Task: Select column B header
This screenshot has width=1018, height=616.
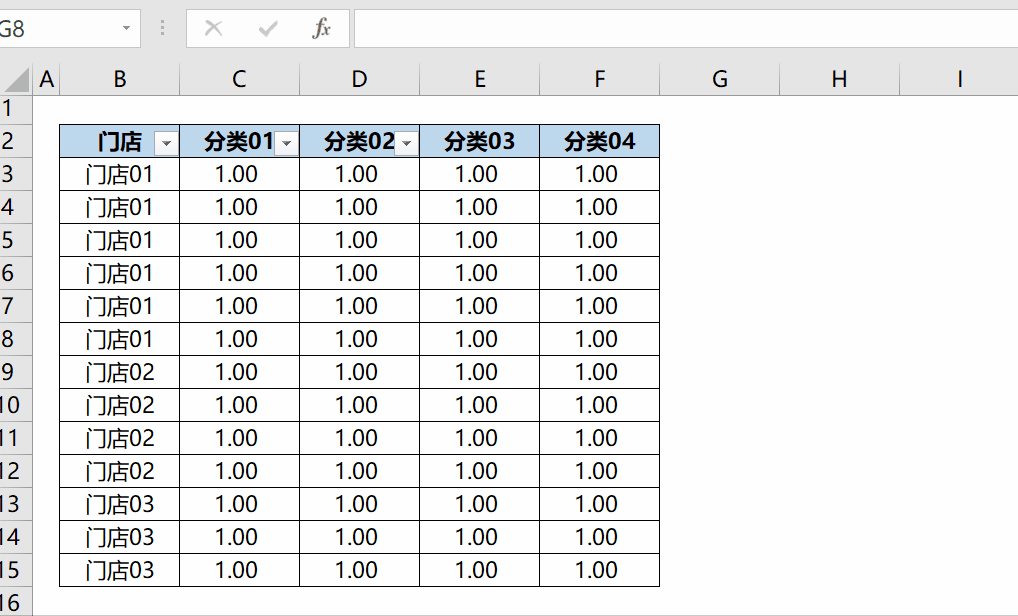Action: click(119, 79)
